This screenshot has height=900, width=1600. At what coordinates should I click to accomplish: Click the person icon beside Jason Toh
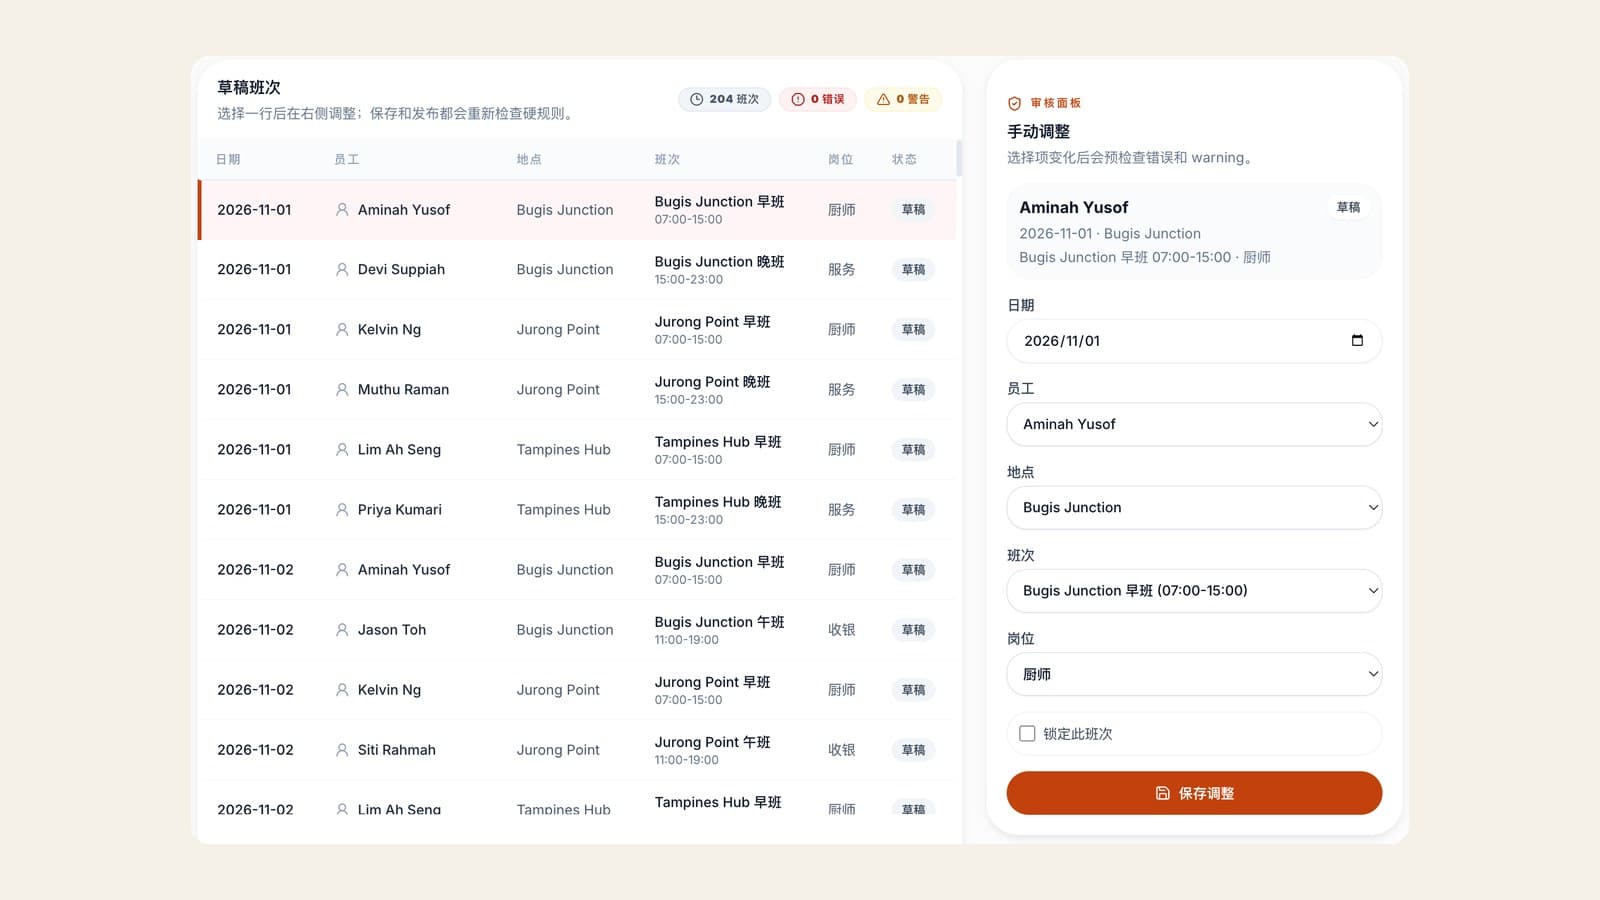pos(342,629)
